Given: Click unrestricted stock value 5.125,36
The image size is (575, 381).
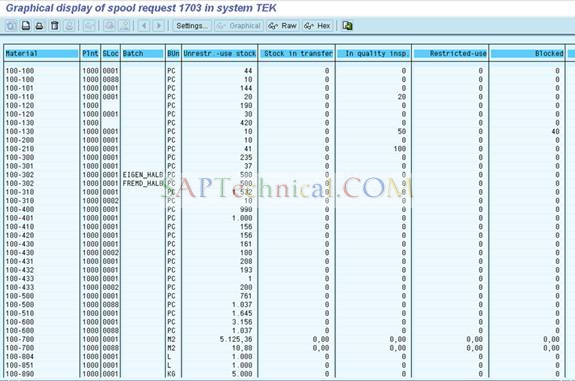Looking at the screenshot, I should pos(236,339).
